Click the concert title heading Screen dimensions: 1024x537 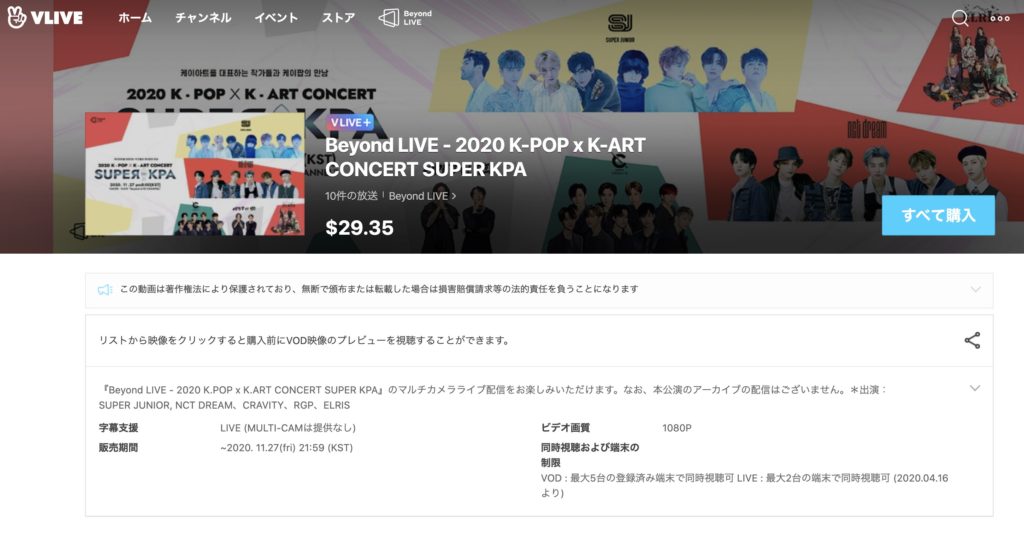pyautogui.click(x=485, y=157)
